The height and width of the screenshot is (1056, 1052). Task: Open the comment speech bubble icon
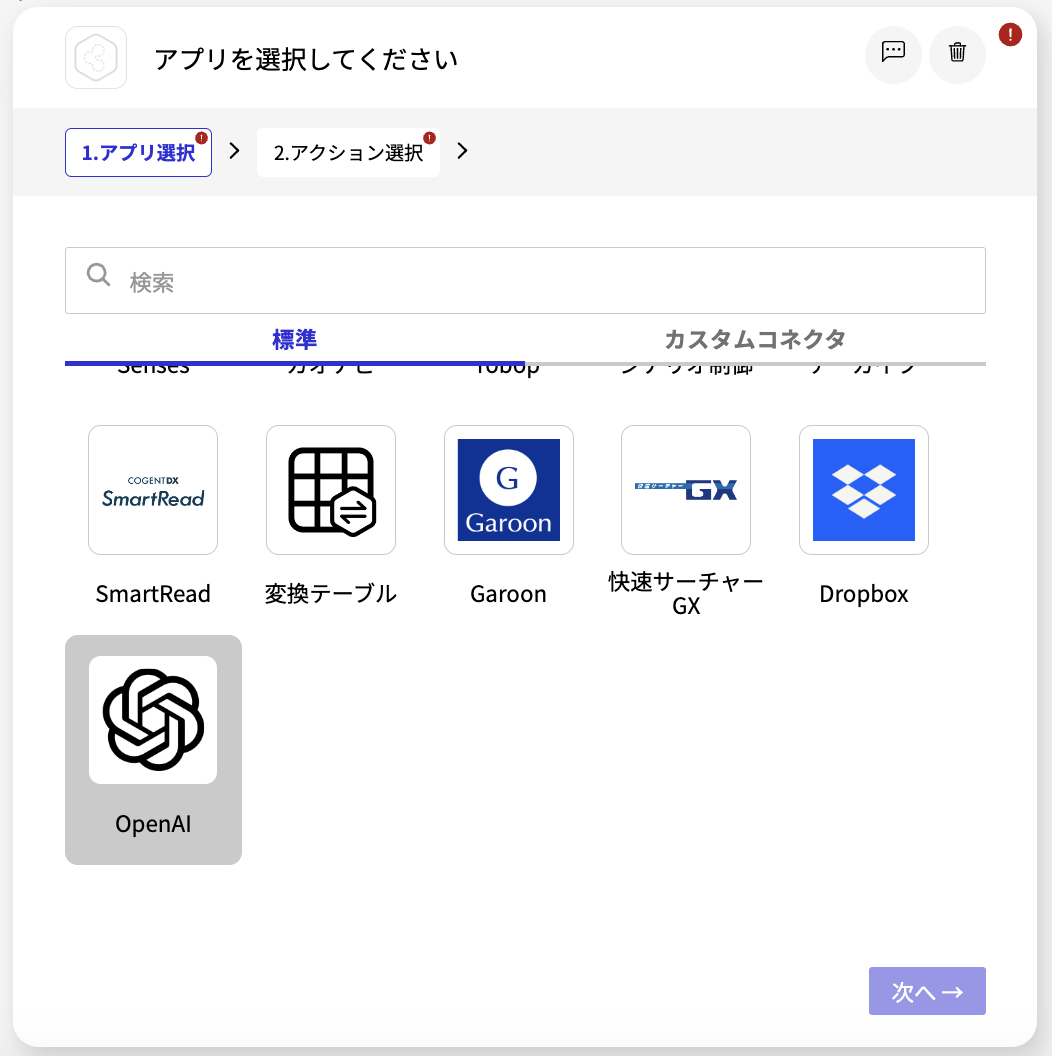pos(893,53)
